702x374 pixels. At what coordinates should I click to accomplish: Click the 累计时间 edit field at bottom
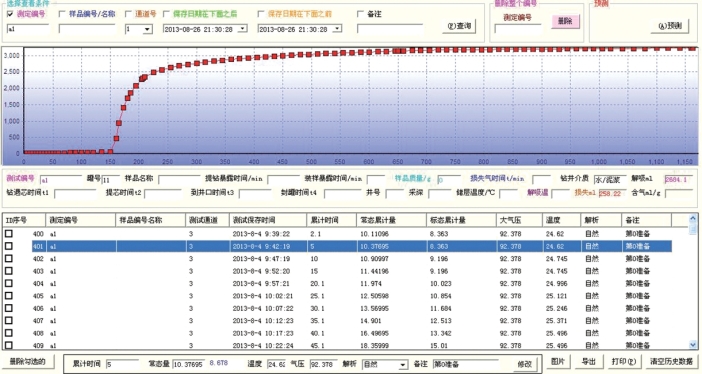click(x=123, y=365)
